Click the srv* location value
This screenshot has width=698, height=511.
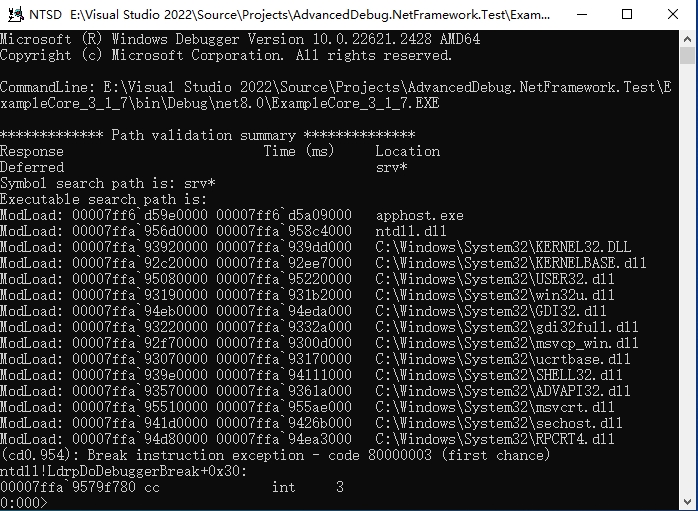click(x=392, y=167)
